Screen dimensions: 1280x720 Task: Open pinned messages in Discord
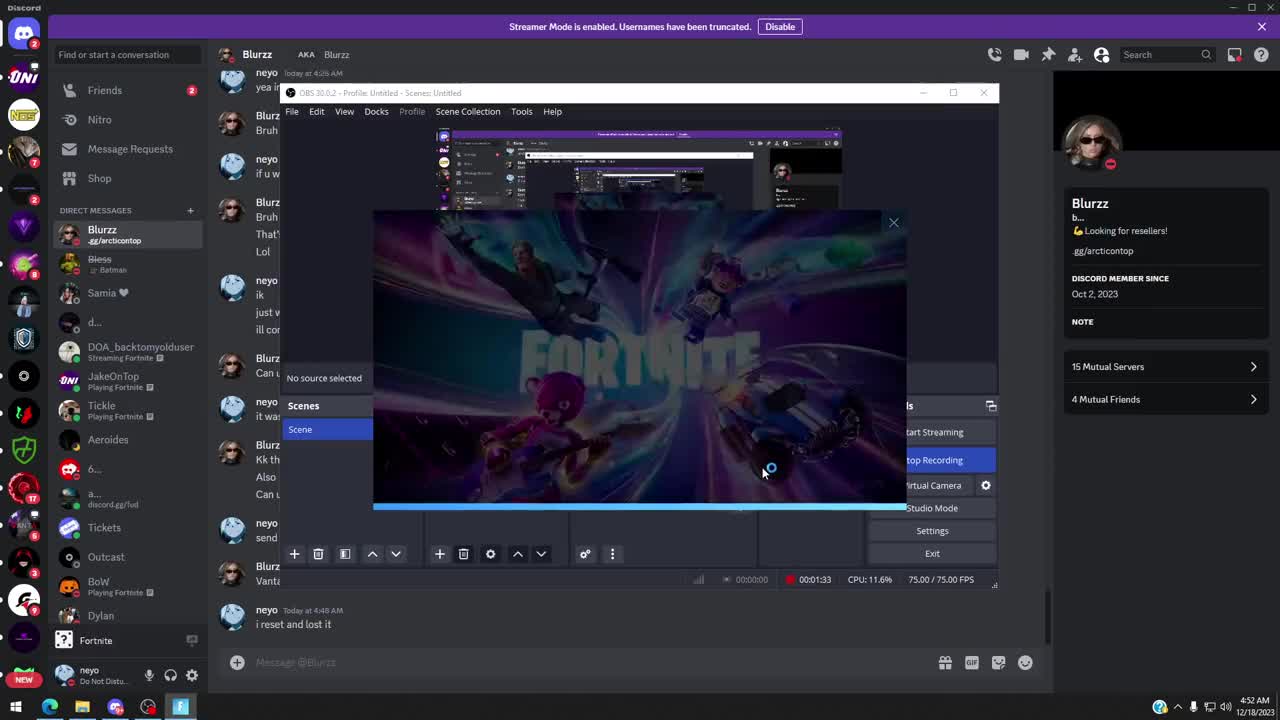click(1048, 55)
